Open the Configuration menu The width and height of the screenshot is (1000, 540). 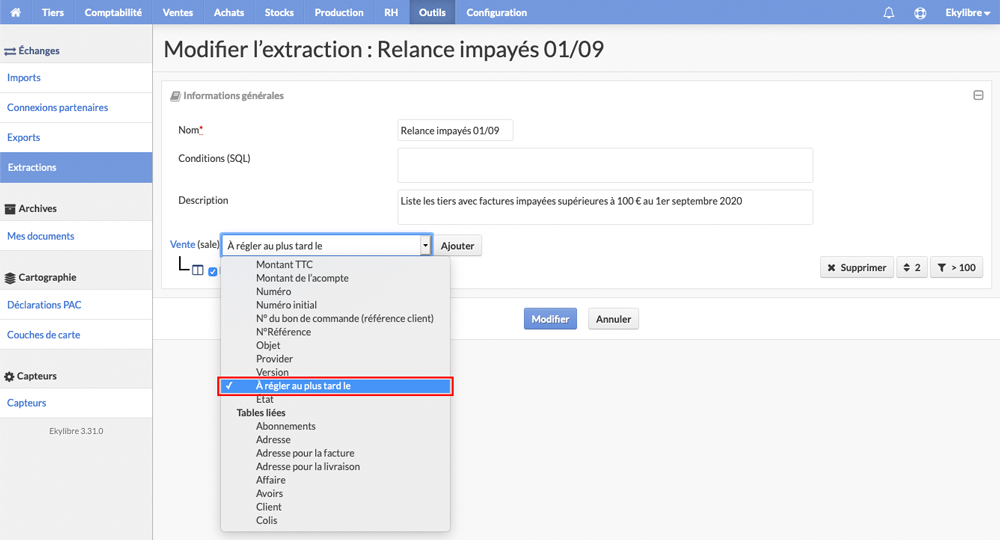[x=496, y=12]
